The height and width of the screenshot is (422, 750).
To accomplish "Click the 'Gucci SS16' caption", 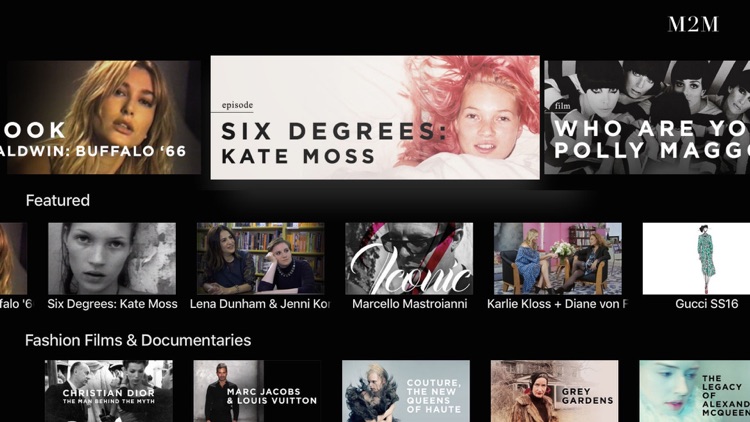I will [x=706, y=304].
